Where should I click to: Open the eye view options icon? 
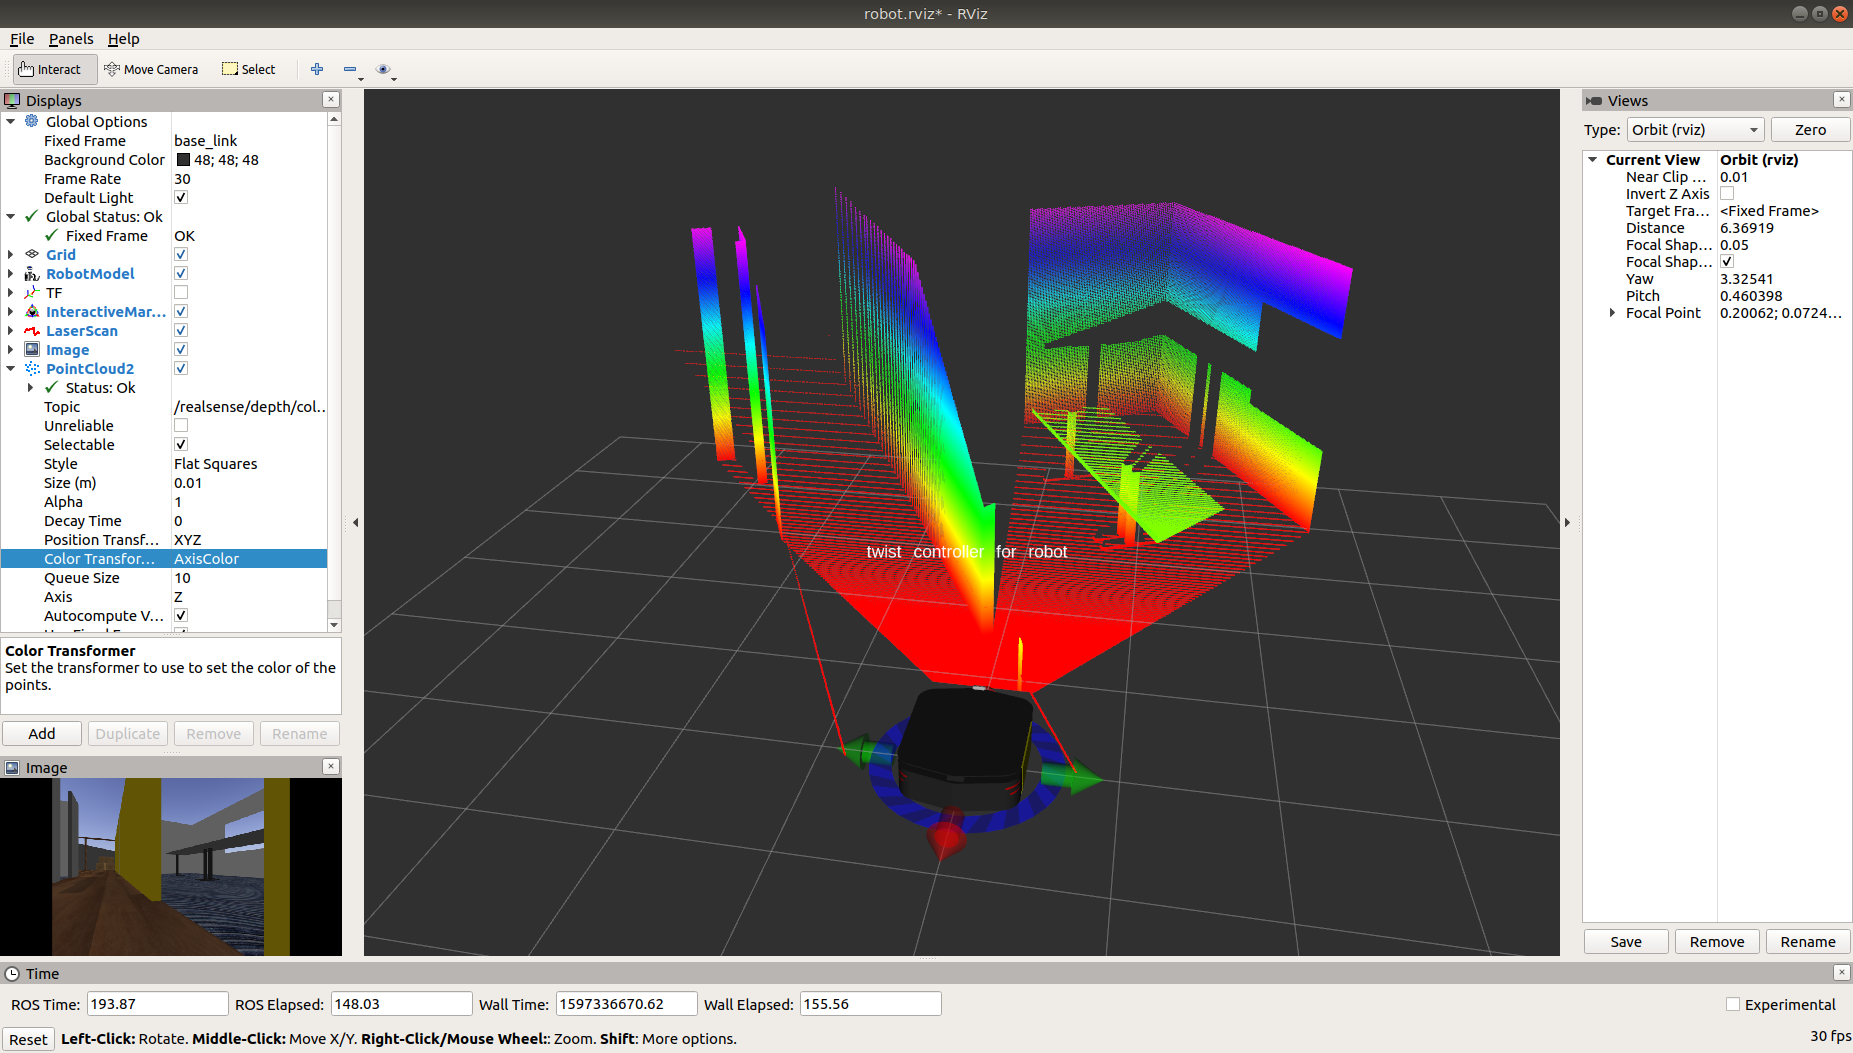click(383, 69)
